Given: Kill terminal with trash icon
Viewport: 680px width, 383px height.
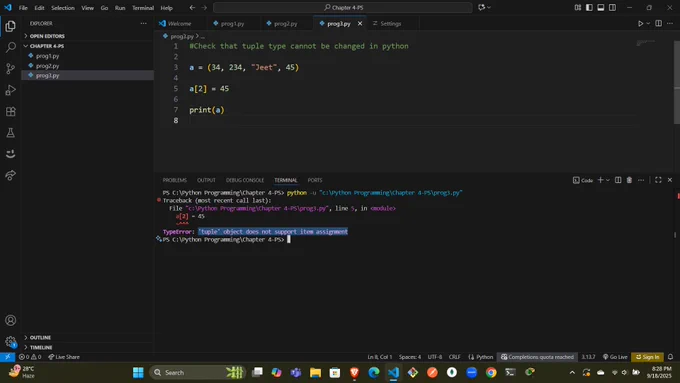Looking at the screenshot, I should coord(629,180).
